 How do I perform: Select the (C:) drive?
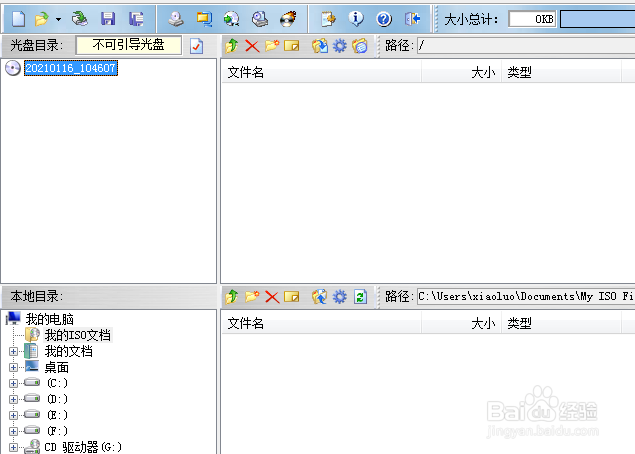[x=58, y=383]
